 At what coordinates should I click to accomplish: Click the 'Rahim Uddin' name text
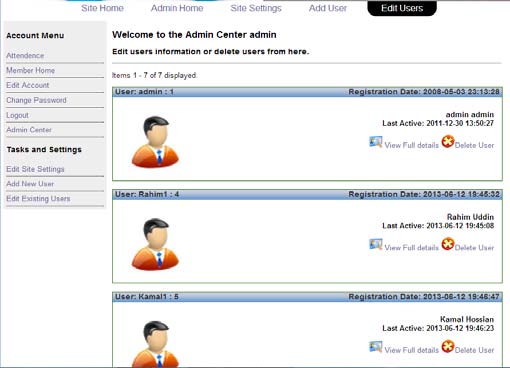point(470,217)
